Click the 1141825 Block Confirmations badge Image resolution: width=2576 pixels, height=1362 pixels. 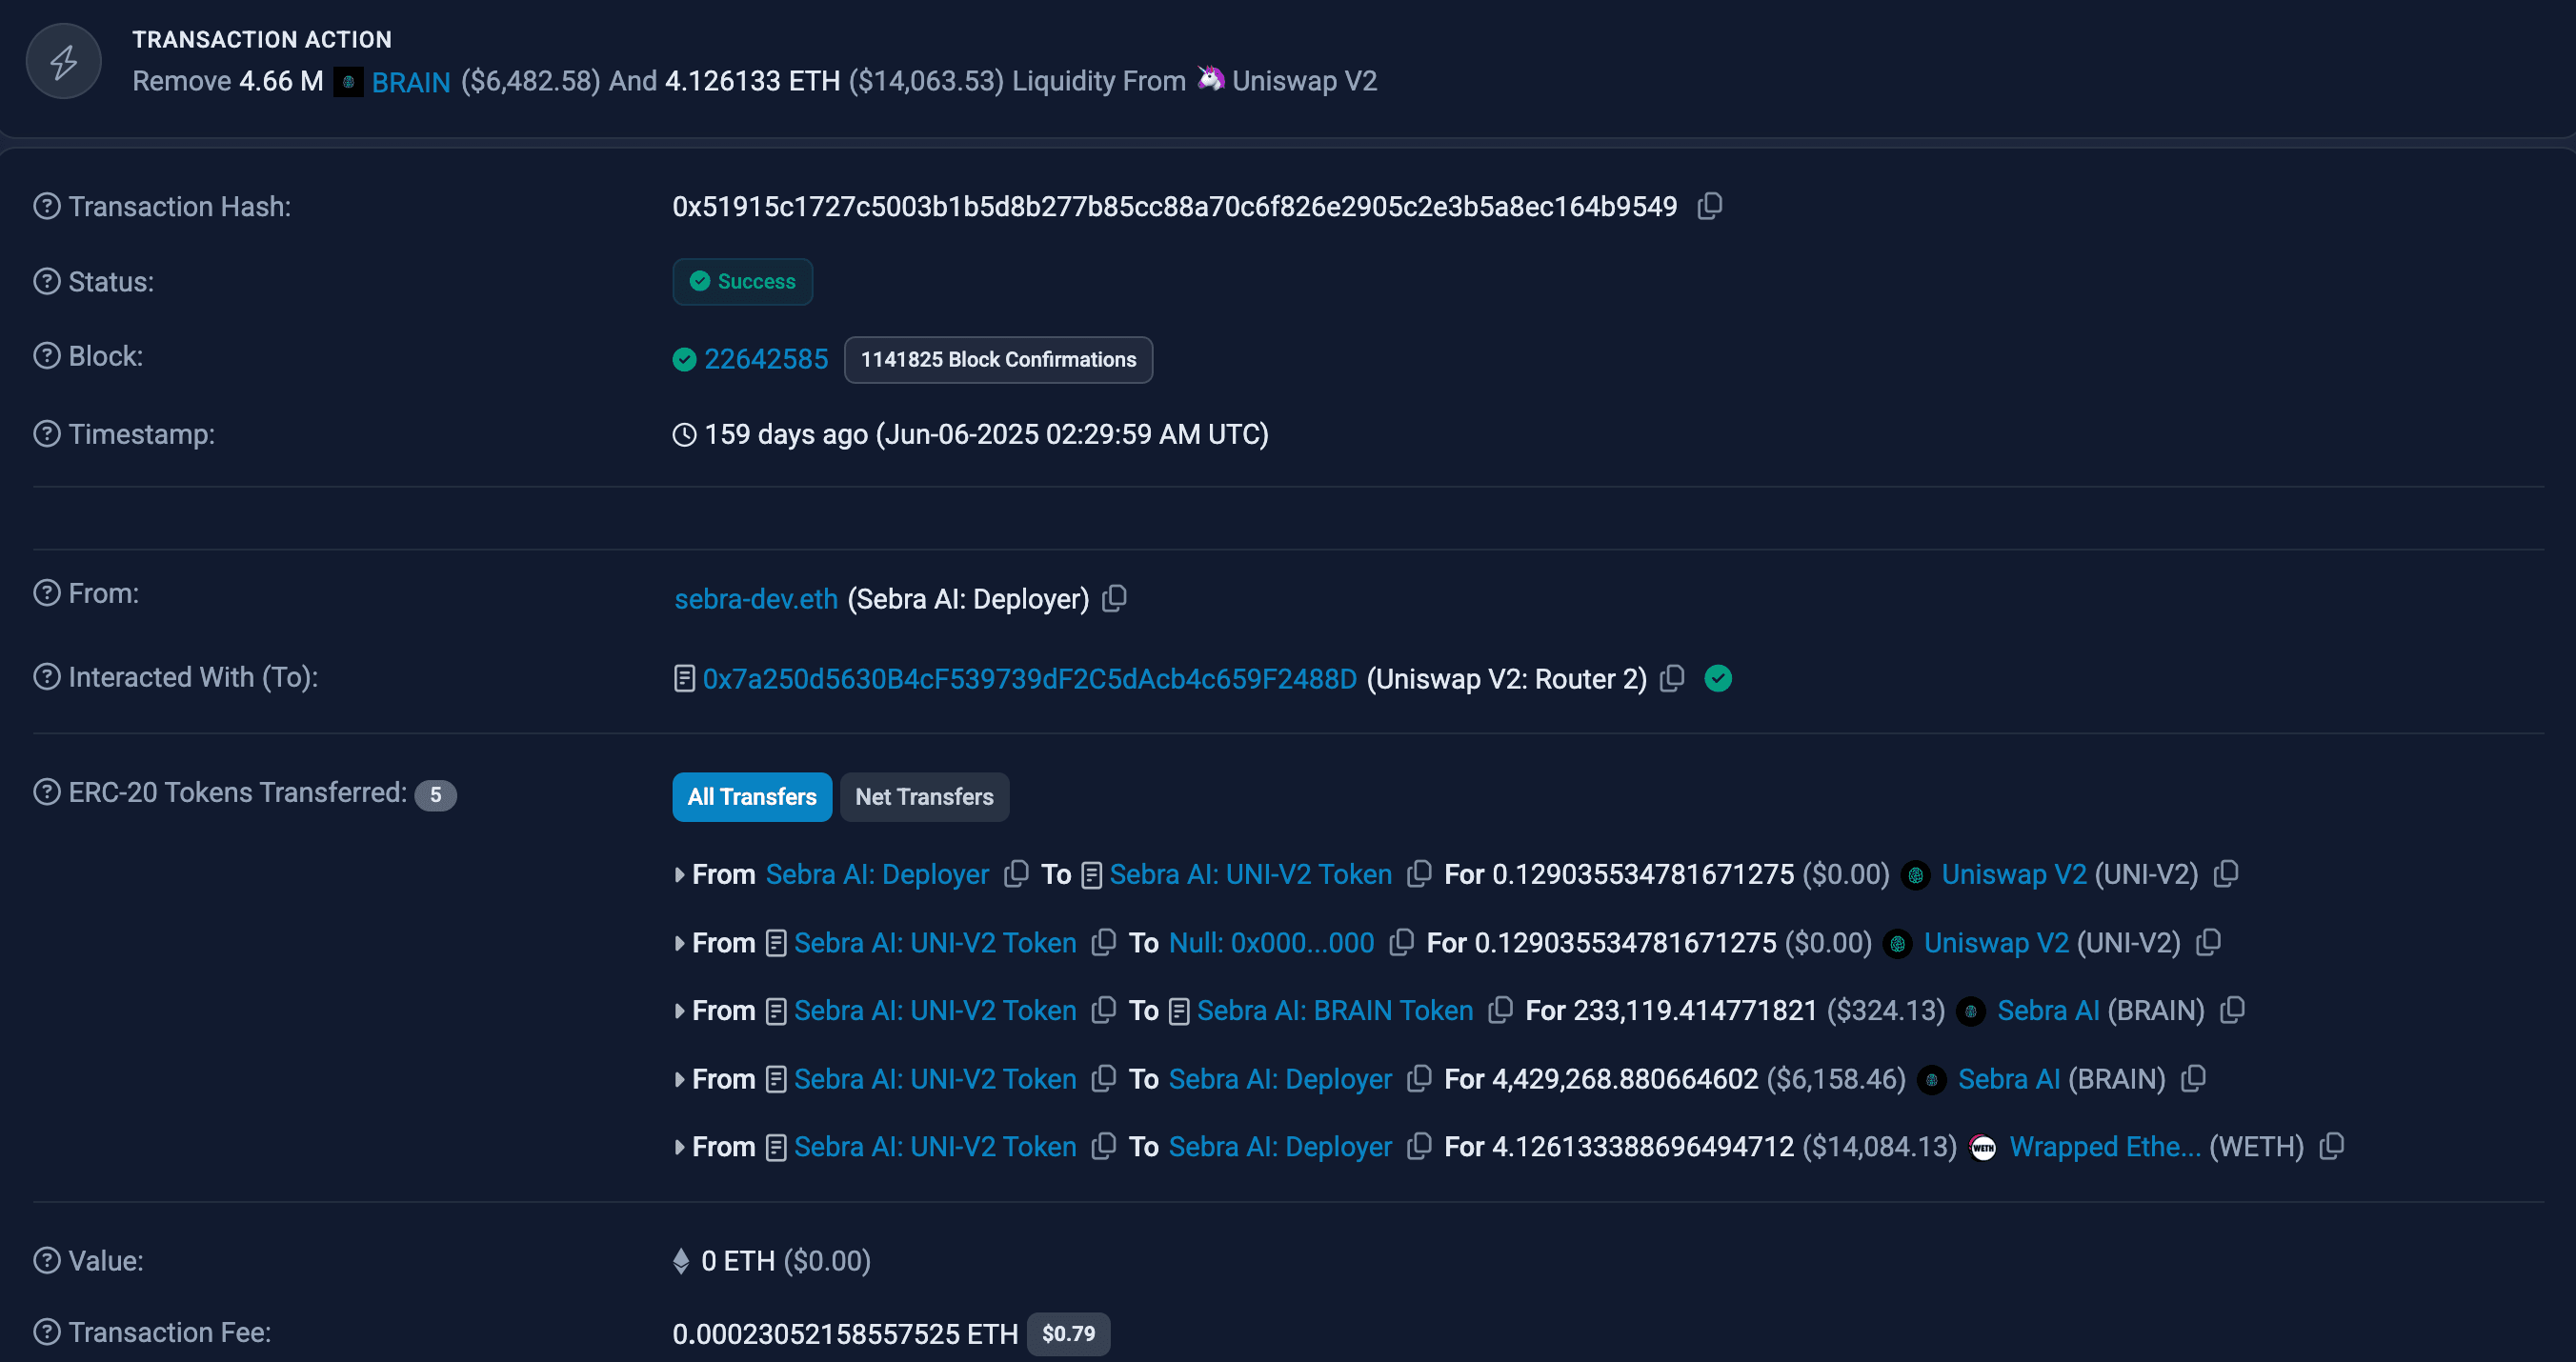pos(998,360)
